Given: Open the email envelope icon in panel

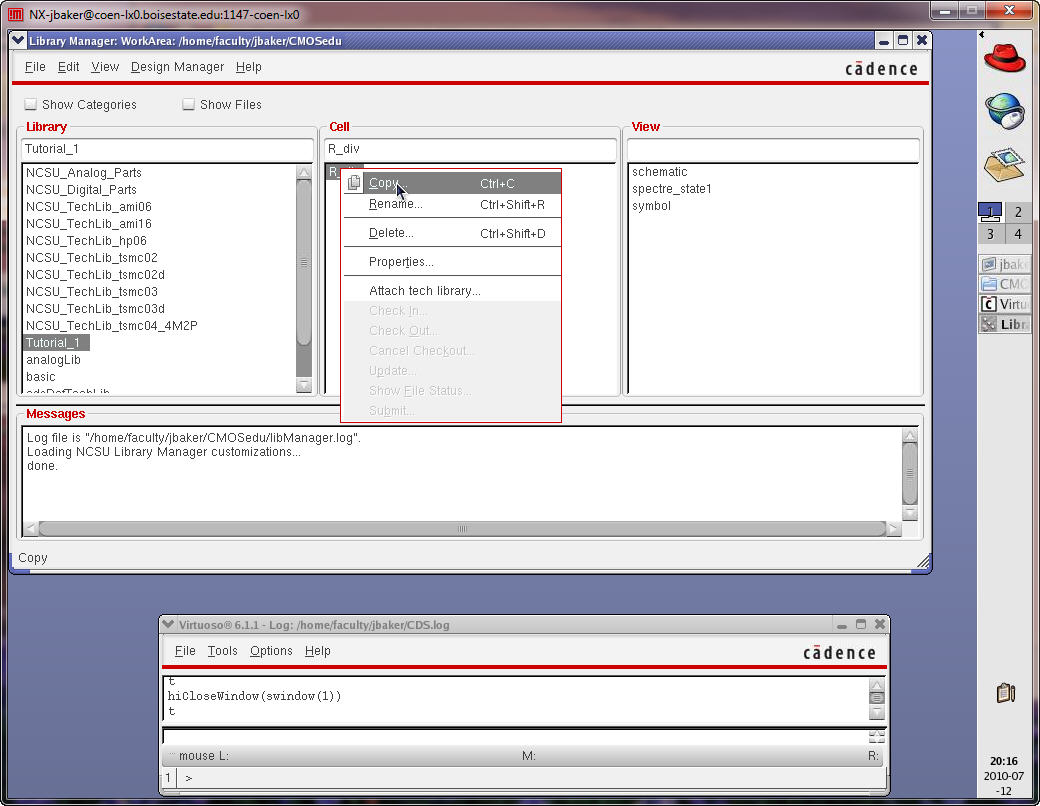Looking at the screenshot, I should coord(1004,164).
